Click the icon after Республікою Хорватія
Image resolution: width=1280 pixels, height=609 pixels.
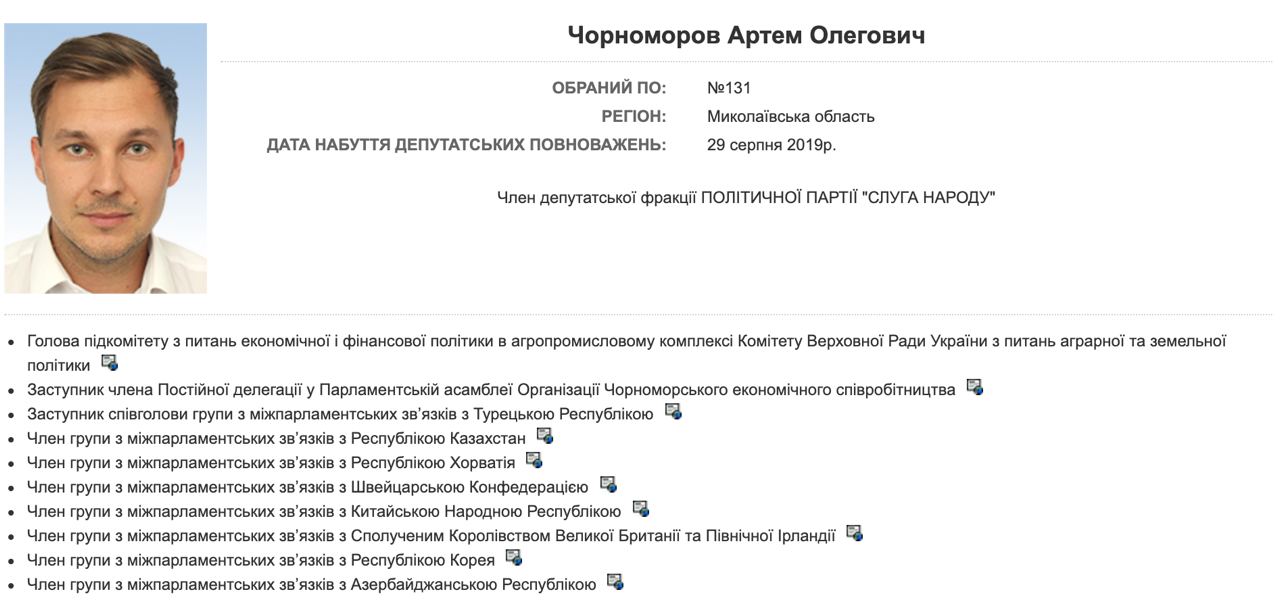[534, 460]
